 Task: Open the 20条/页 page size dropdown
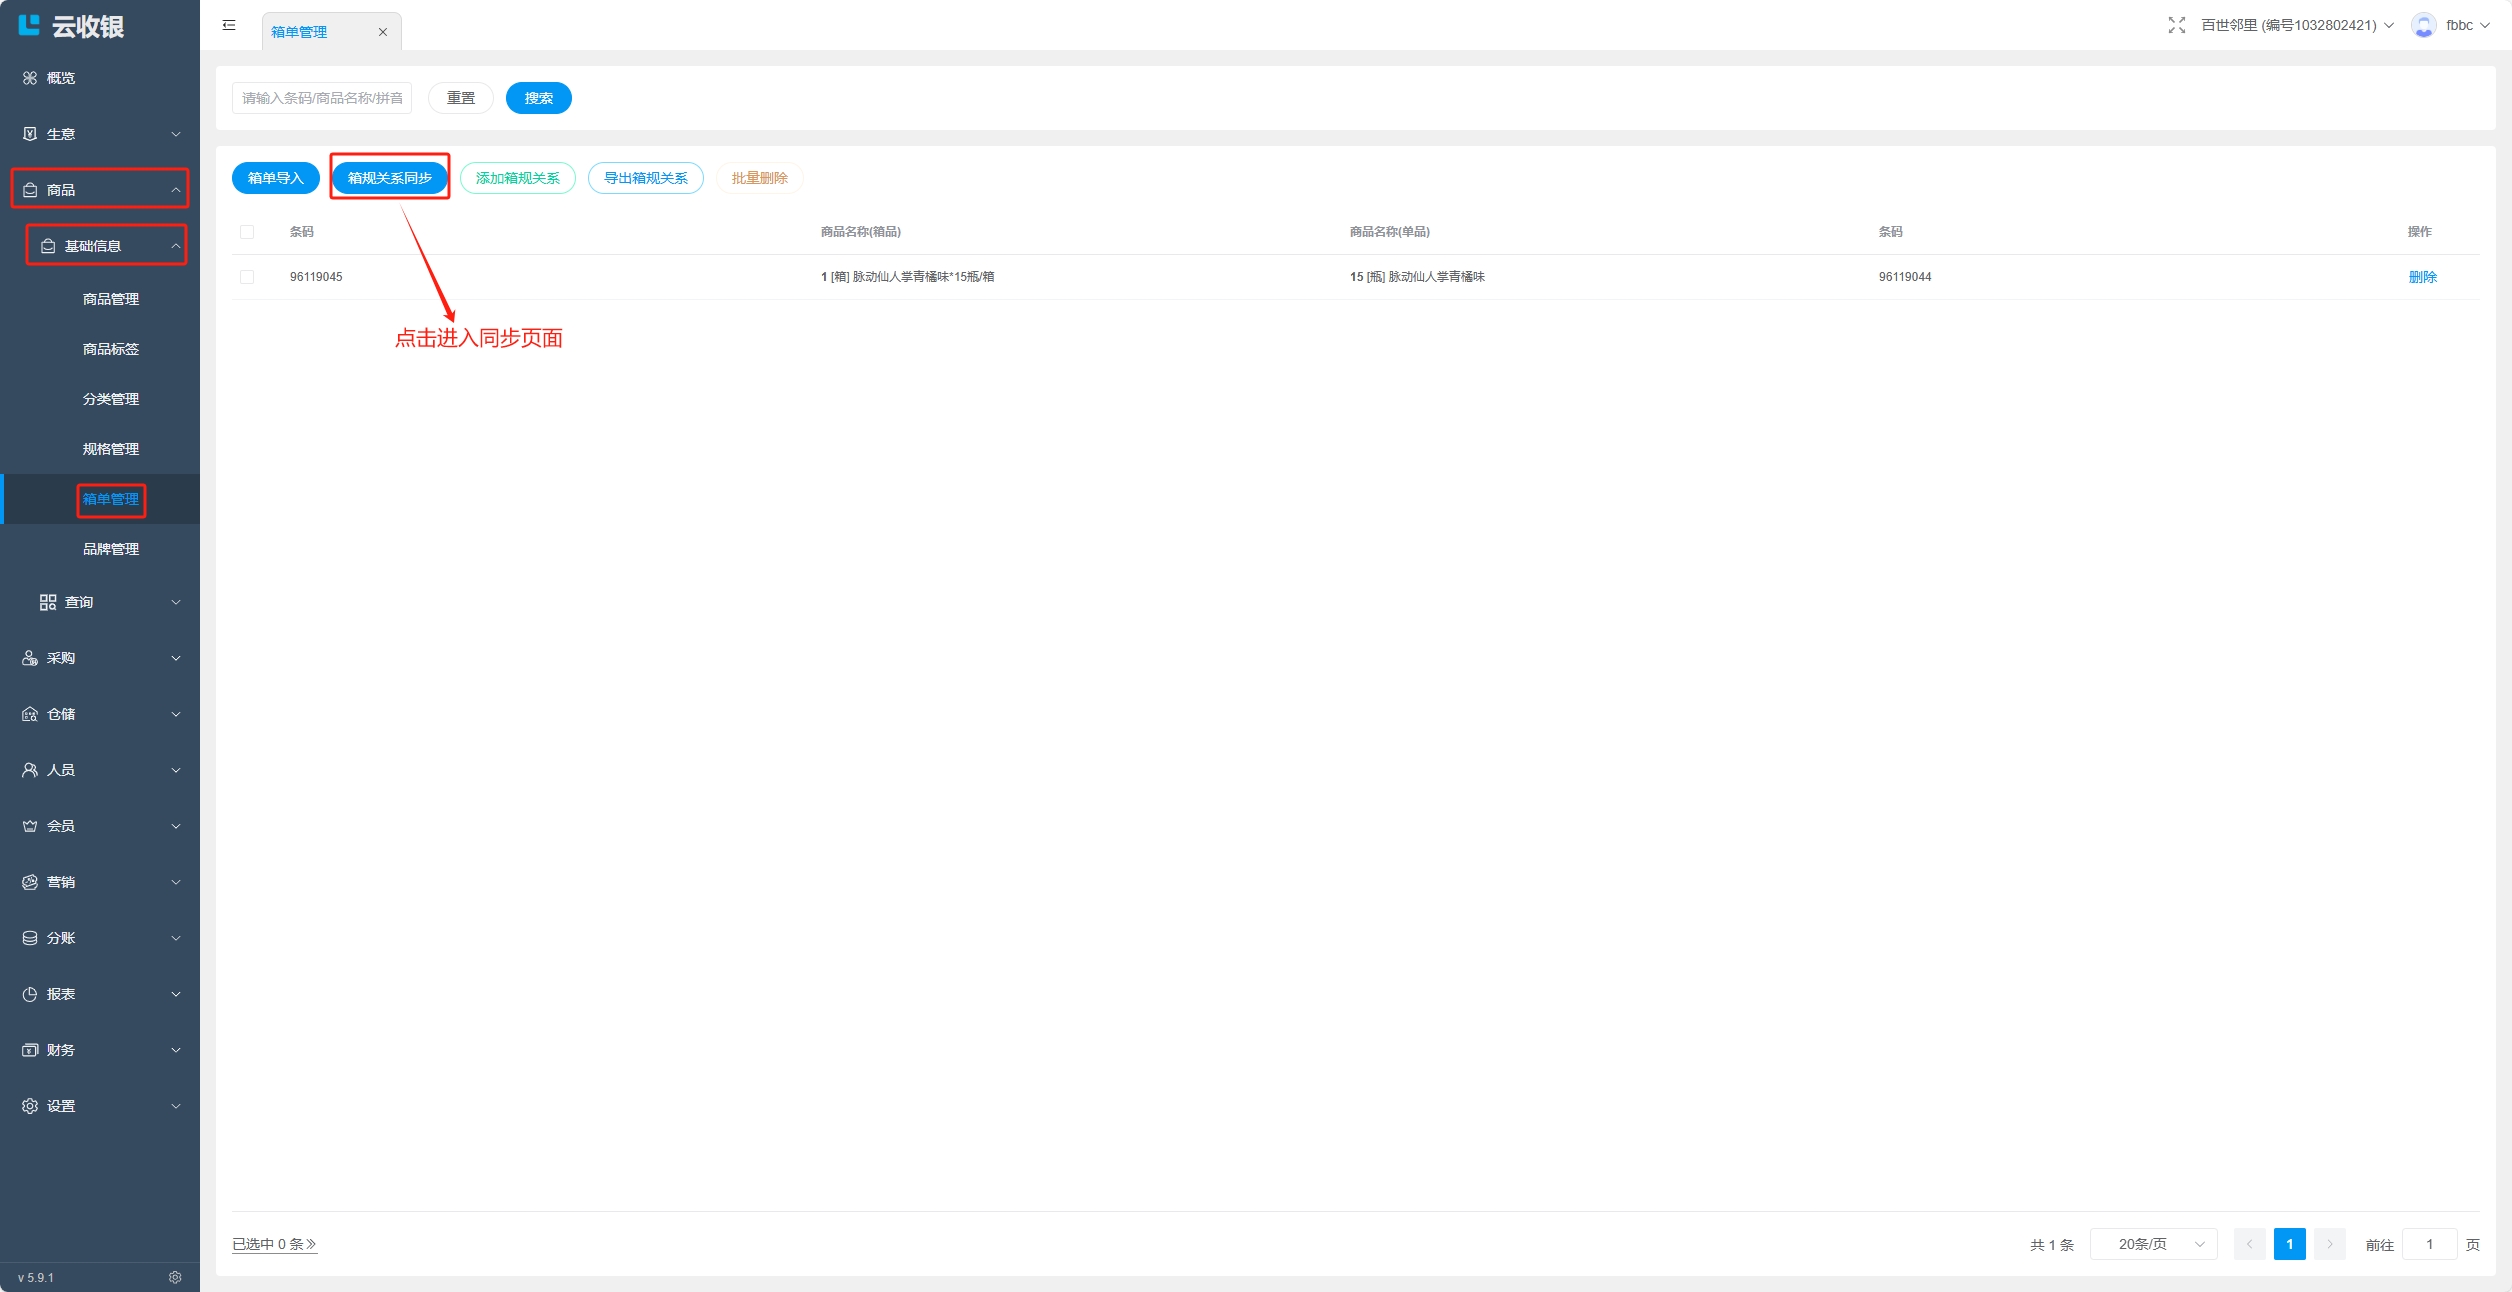pyautogui.click(x=2153, y=1244)
